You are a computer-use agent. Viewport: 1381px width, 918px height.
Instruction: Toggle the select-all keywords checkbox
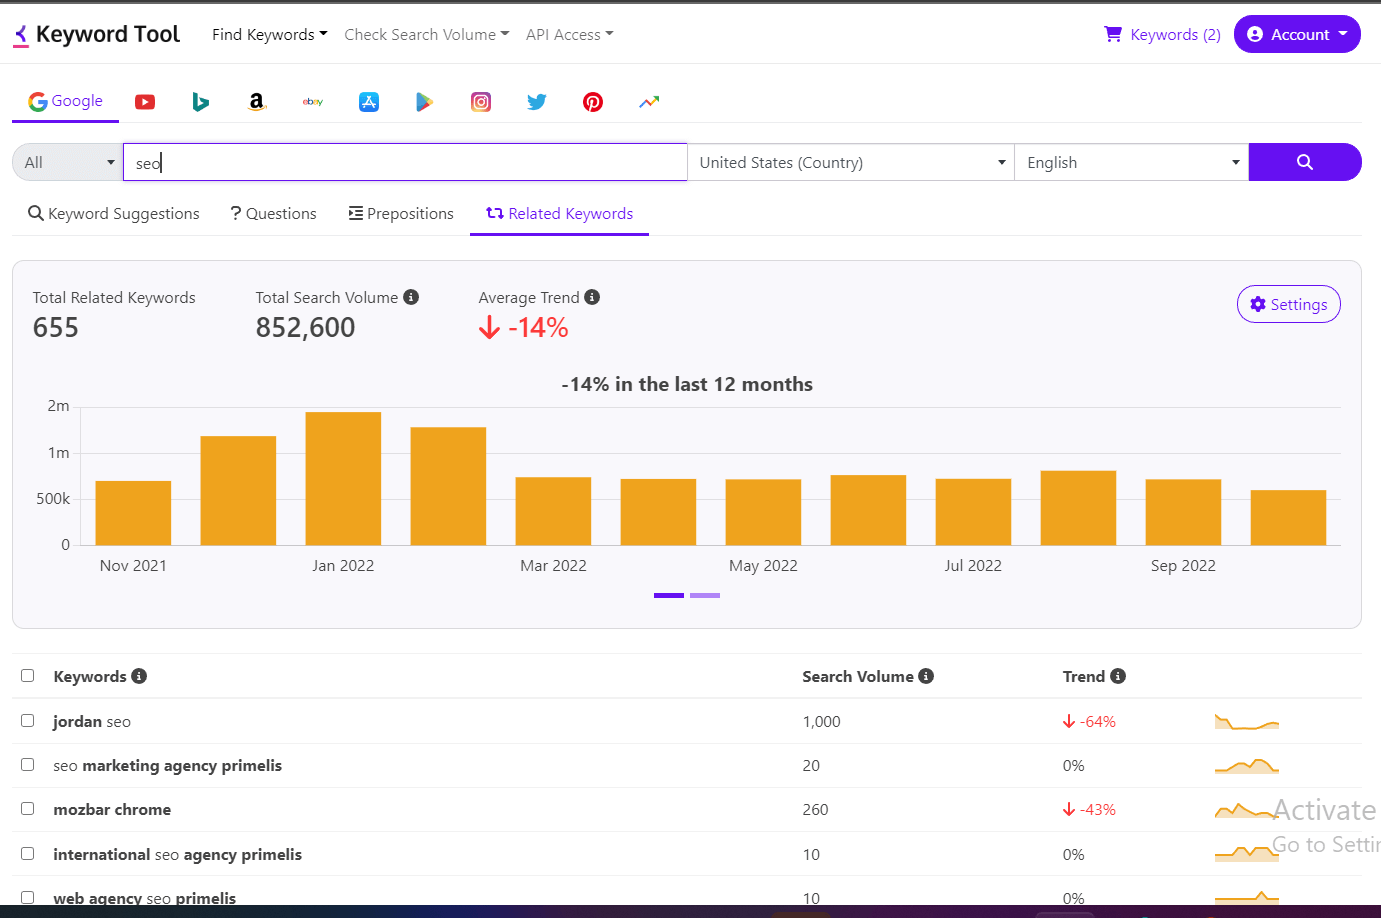(28, 676)
